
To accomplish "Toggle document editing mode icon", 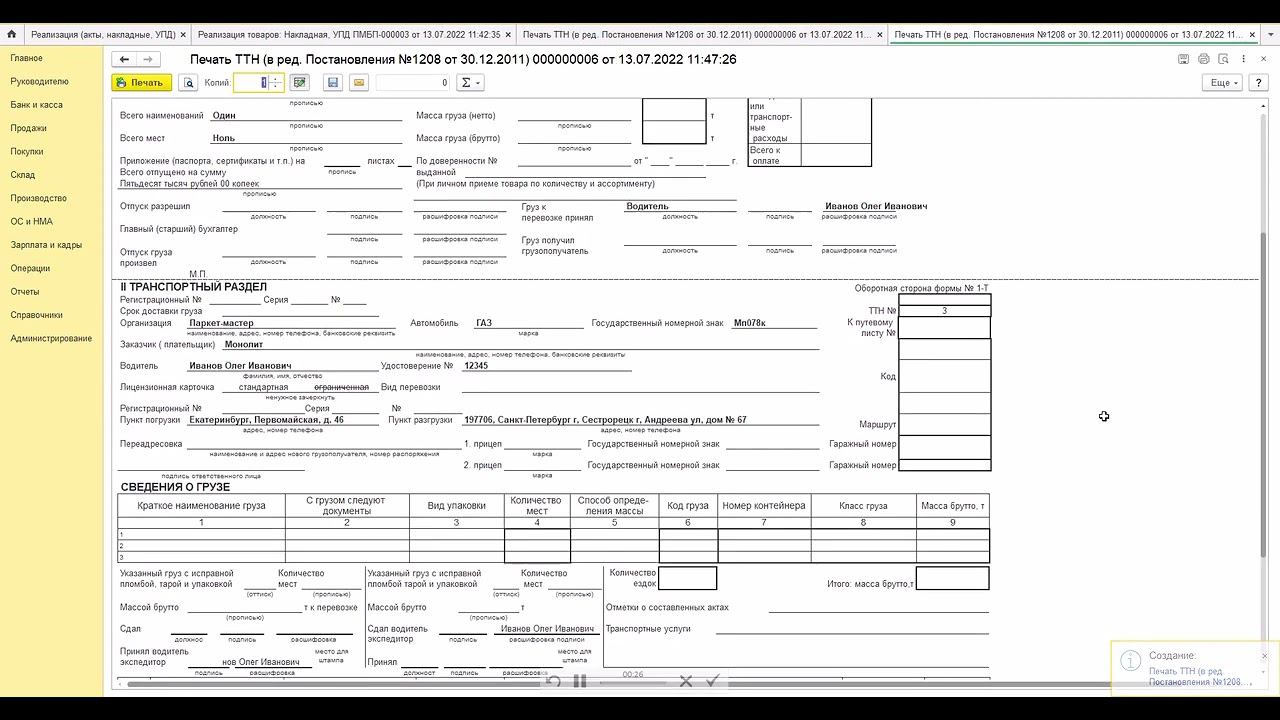I will click(299, 83).
